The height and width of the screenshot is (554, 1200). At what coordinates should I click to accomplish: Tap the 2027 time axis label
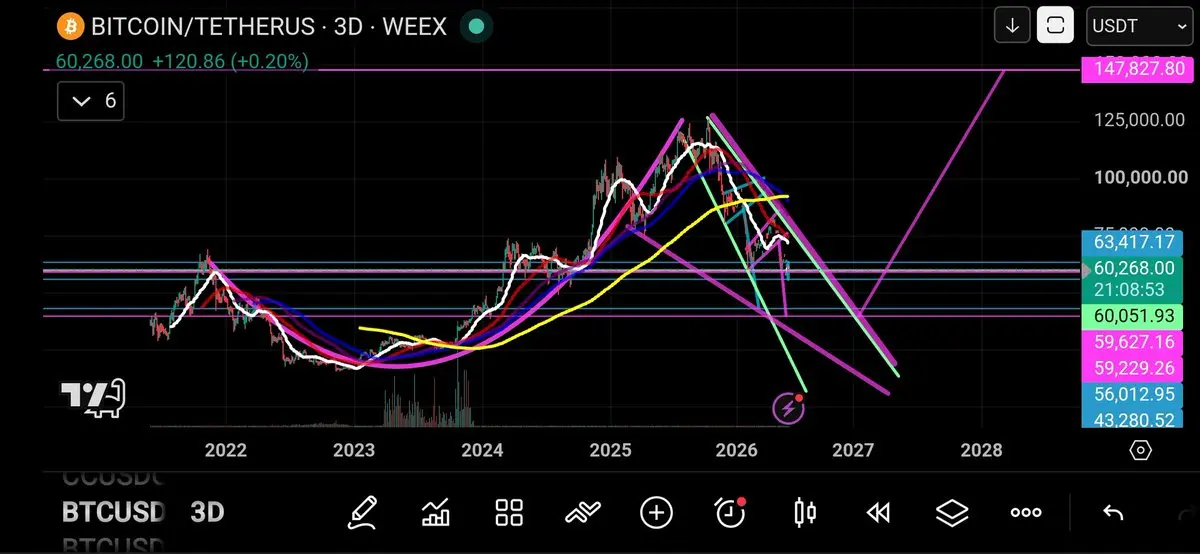click(x=854, y=450)
